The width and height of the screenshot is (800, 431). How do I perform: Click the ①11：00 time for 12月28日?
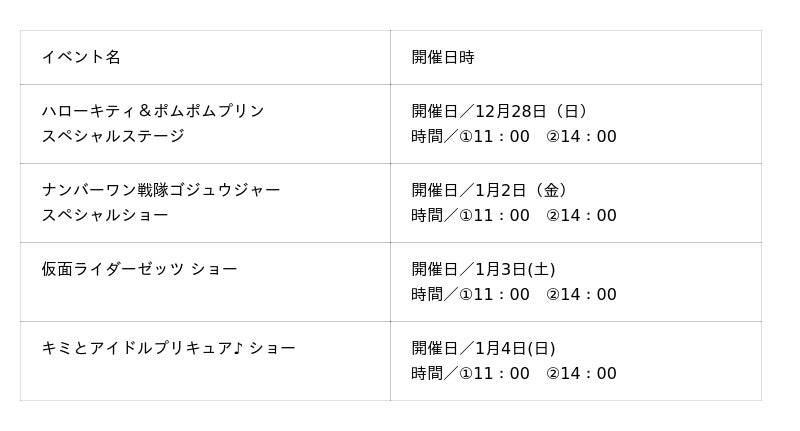[494, 136]
